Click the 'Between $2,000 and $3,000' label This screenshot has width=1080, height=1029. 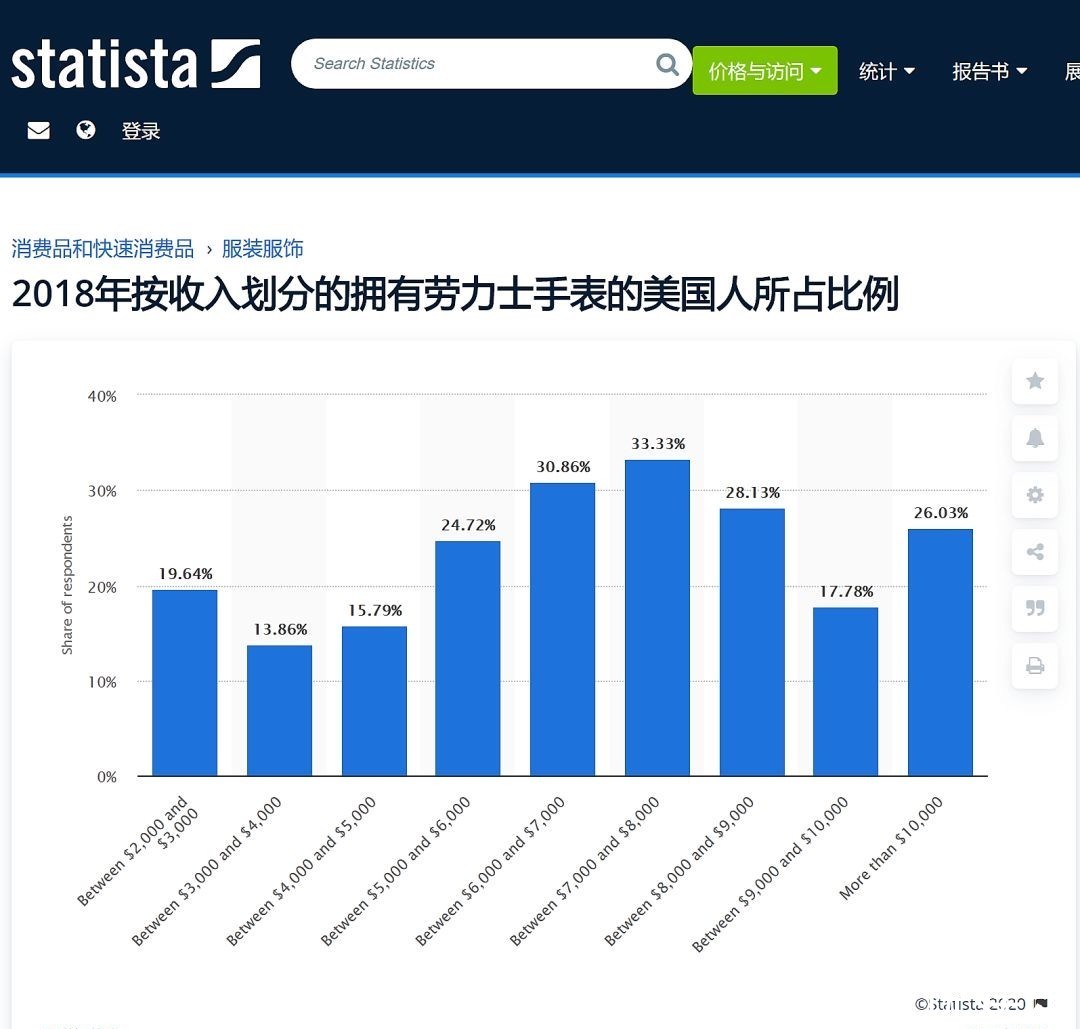click(138, 851)
